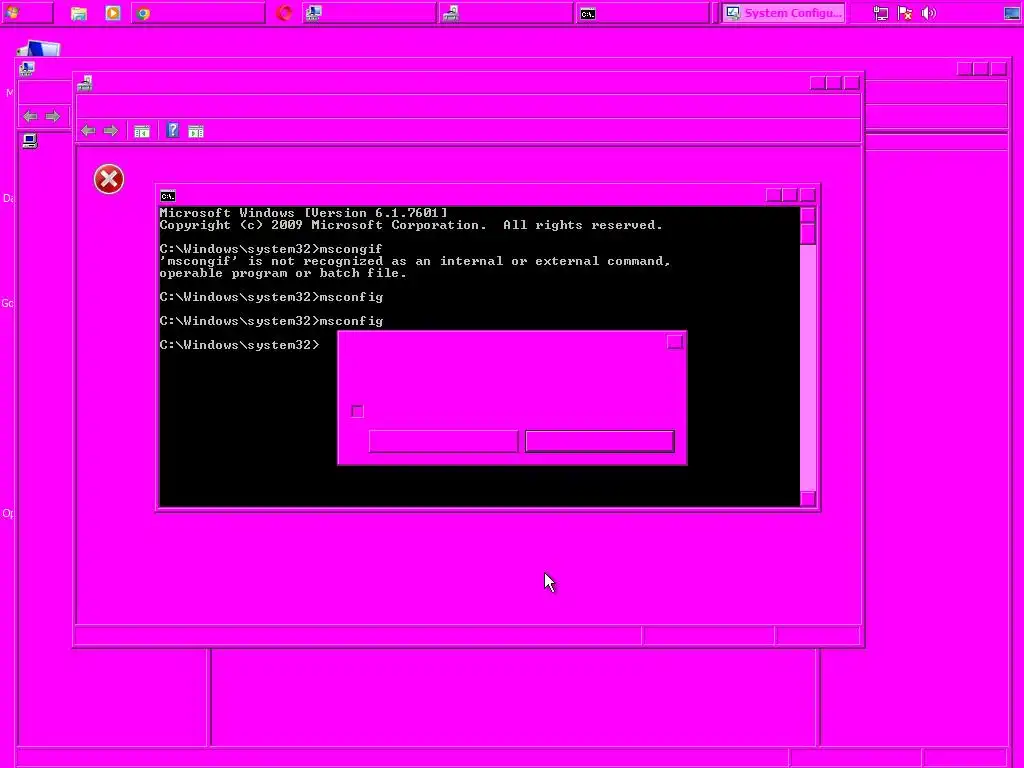Image resolution: width=1024 pixels, height=768 pixels.
Task: Toggle the Show/Hide Console Tree toolbar icon
Action: pos(142,131)
